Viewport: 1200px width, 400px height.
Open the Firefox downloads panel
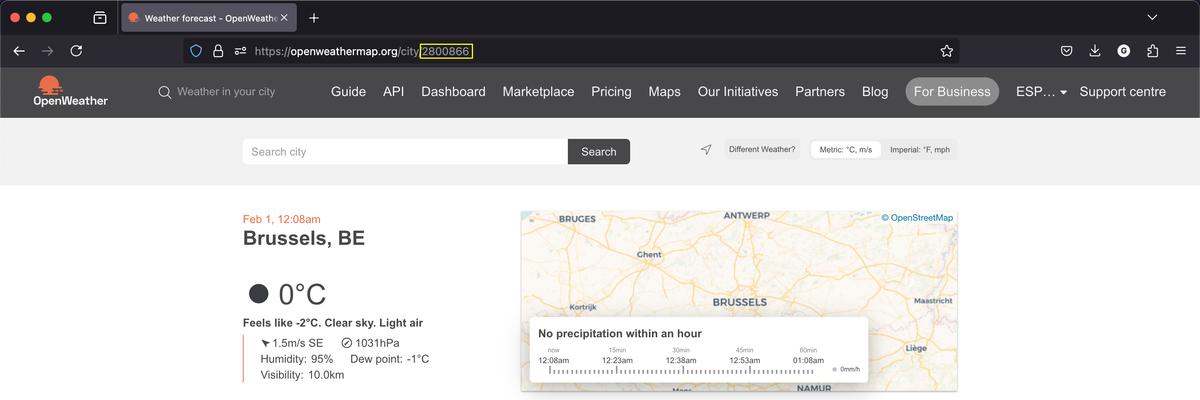pos(1095,51)
